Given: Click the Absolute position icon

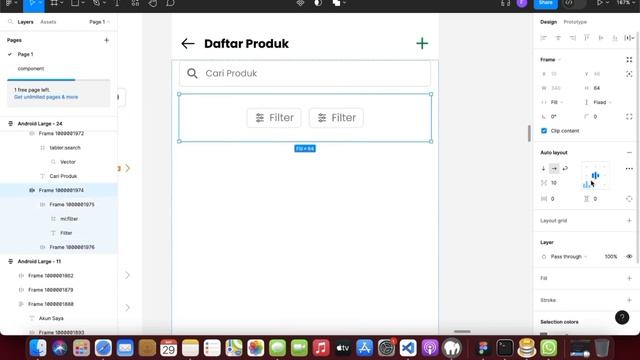Looking at the screenshot, I should tap(629, 74).
